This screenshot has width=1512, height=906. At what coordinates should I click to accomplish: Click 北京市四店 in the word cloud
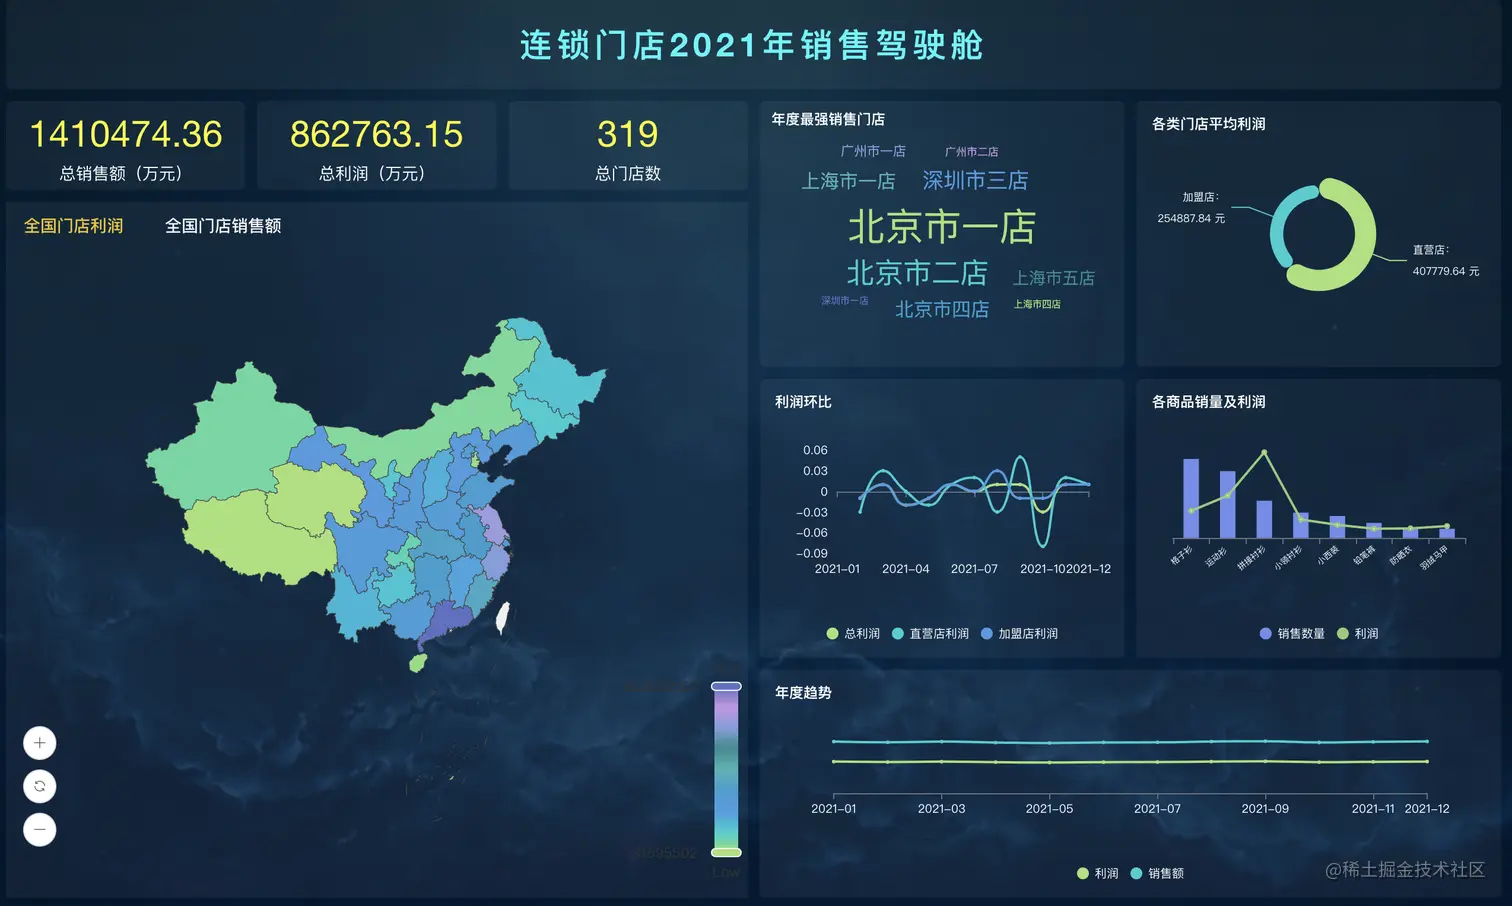pos(942,309)
